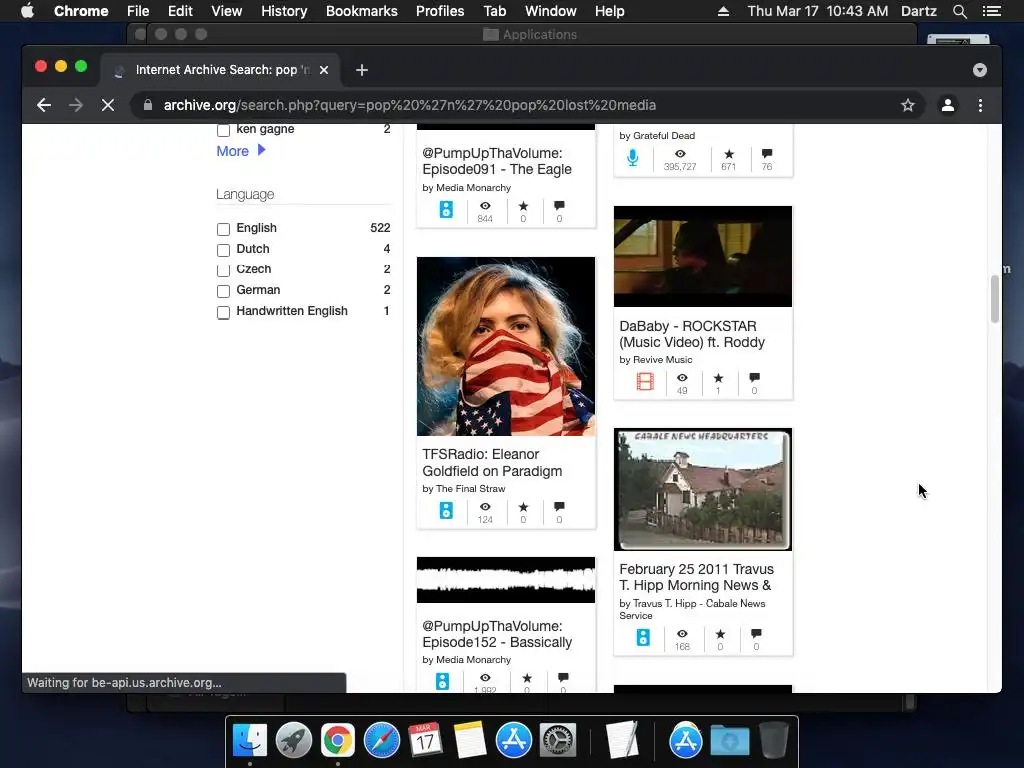Check the Czech language filter
The image size is (1024, 768).
pos(223,270)
